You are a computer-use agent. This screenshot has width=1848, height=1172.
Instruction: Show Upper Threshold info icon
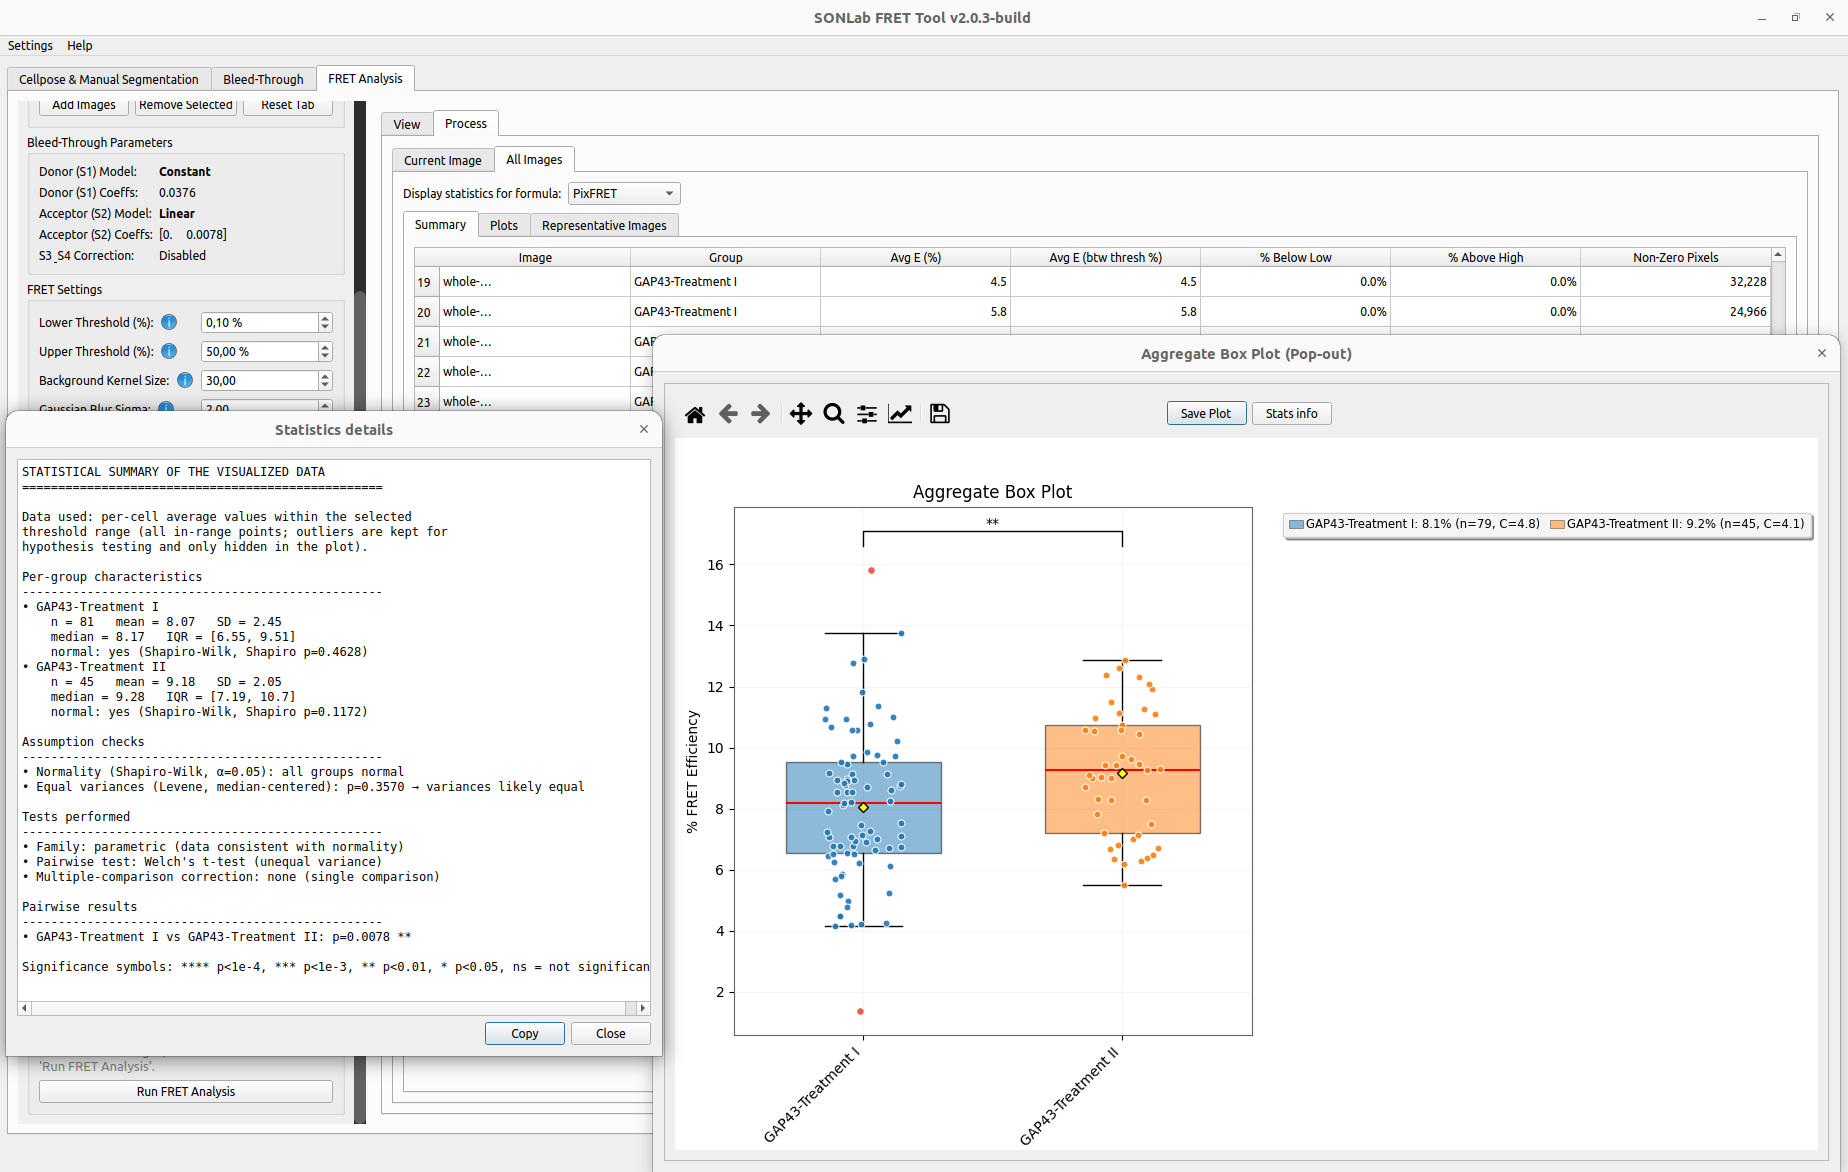169,351
